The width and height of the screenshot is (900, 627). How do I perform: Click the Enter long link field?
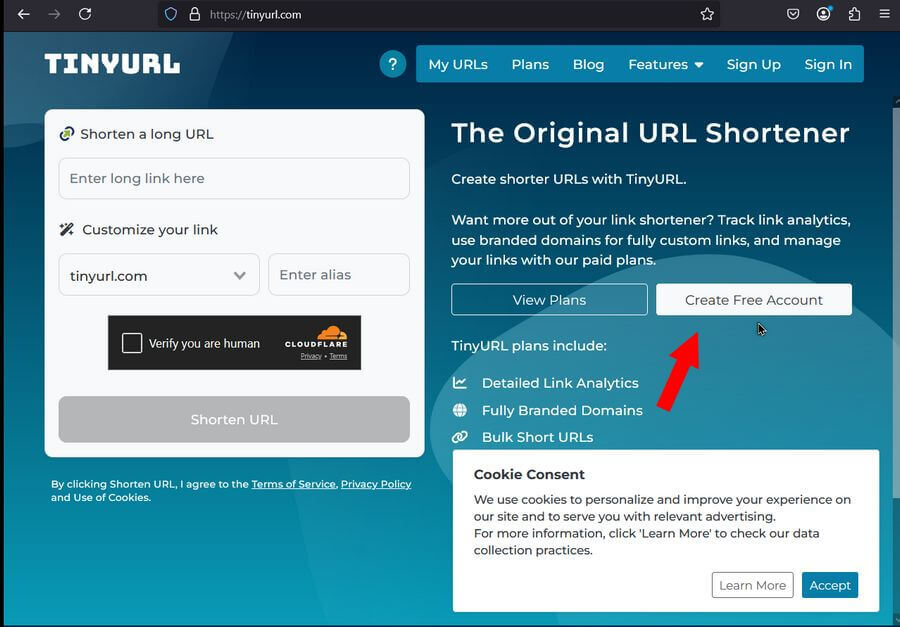[x=234, y=179]
